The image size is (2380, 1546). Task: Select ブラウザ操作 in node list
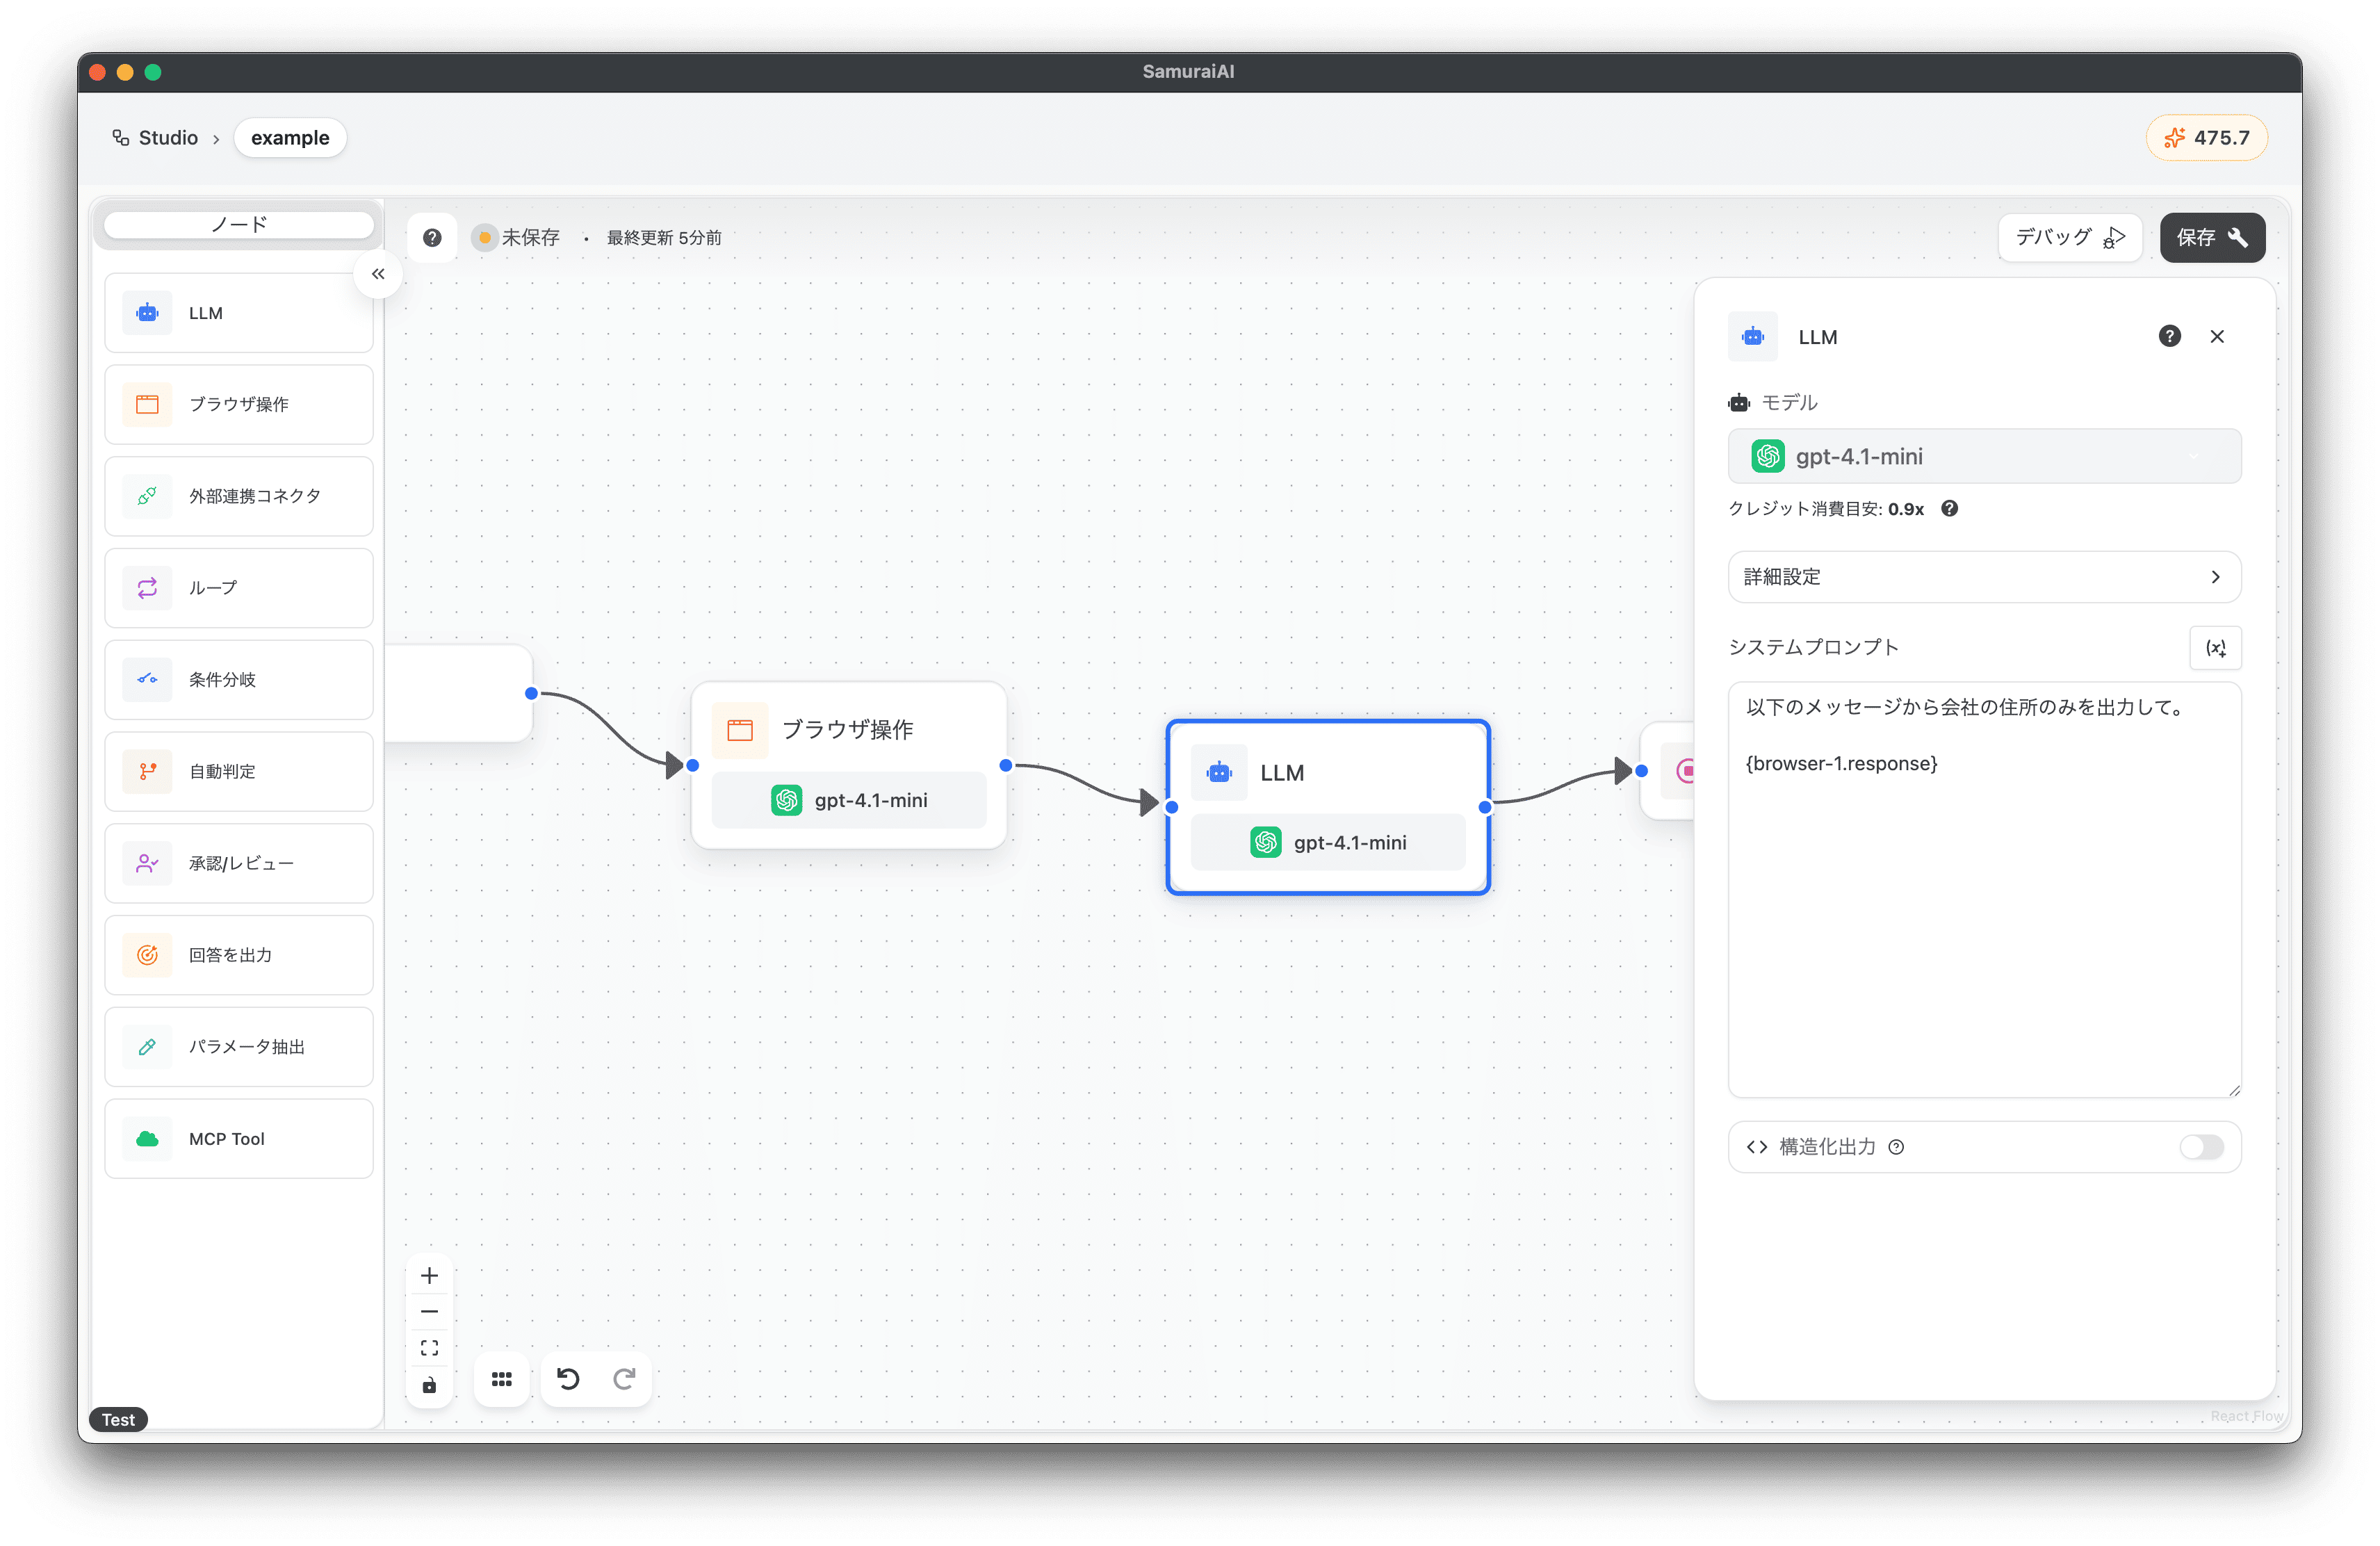pyautogui.click(x=239, y=404)
